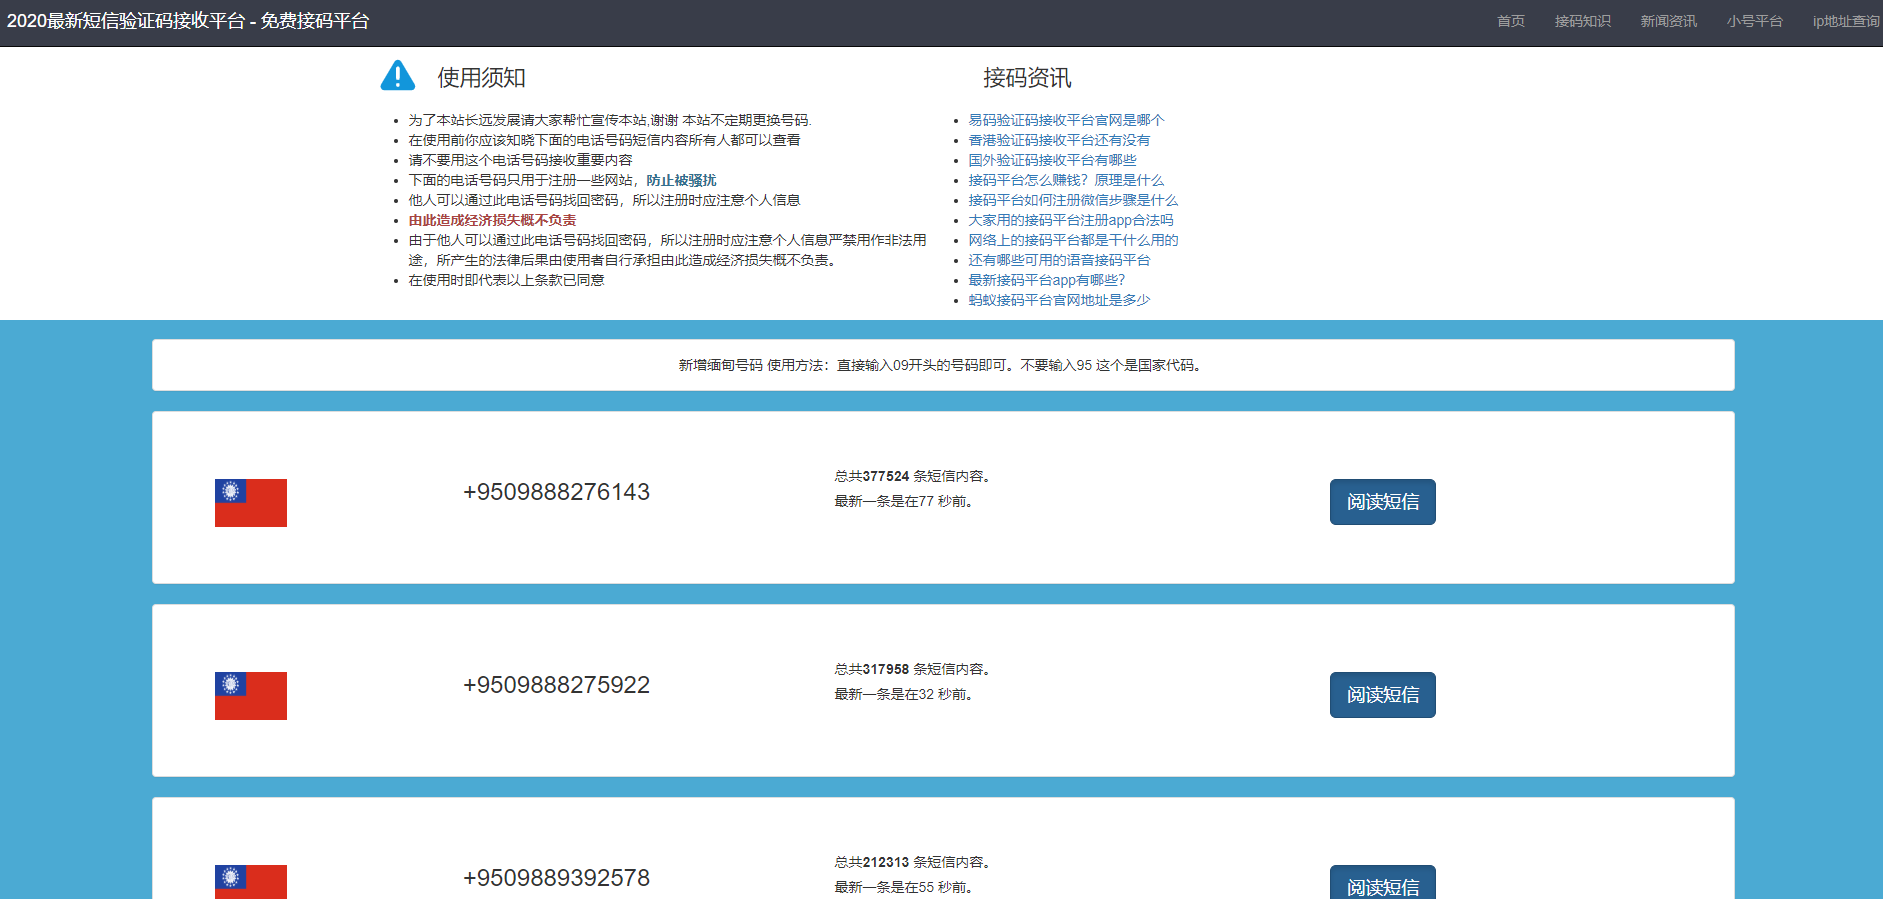Screen dimensions: 1883x899
Task: Open article 还有哪些可用的语音接码平台
Action: click(x=1059, y=260)
